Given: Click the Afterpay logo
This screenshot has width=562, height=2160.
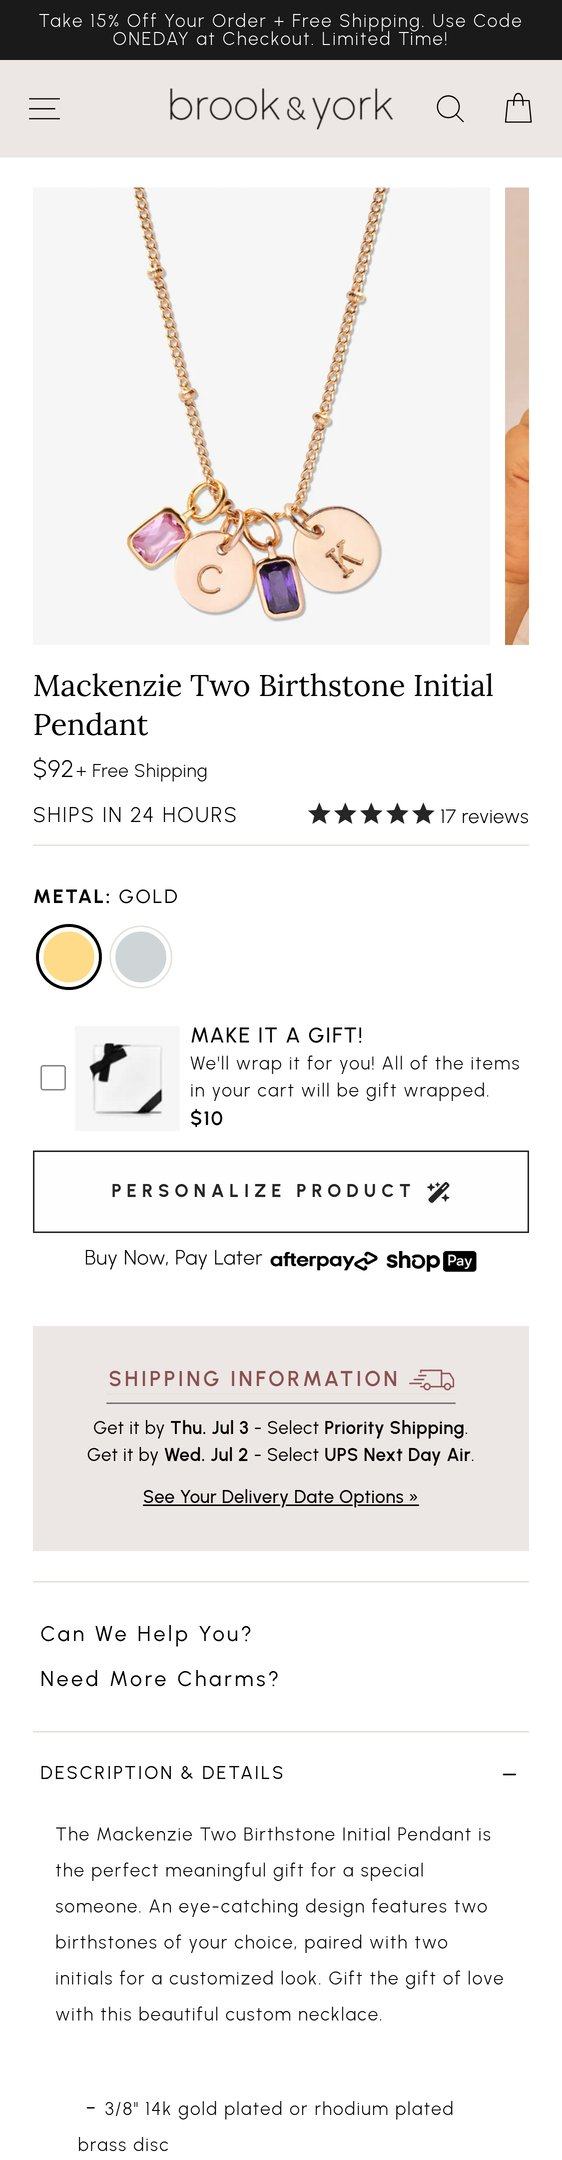Looking at the screenshot, I should click(x=323, y=1260).
